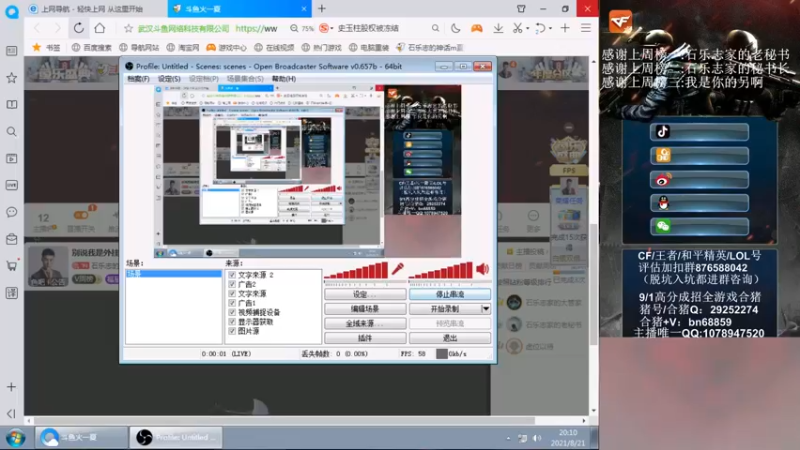
Task: Click the browser forward arrow
Action: [57, 28]
